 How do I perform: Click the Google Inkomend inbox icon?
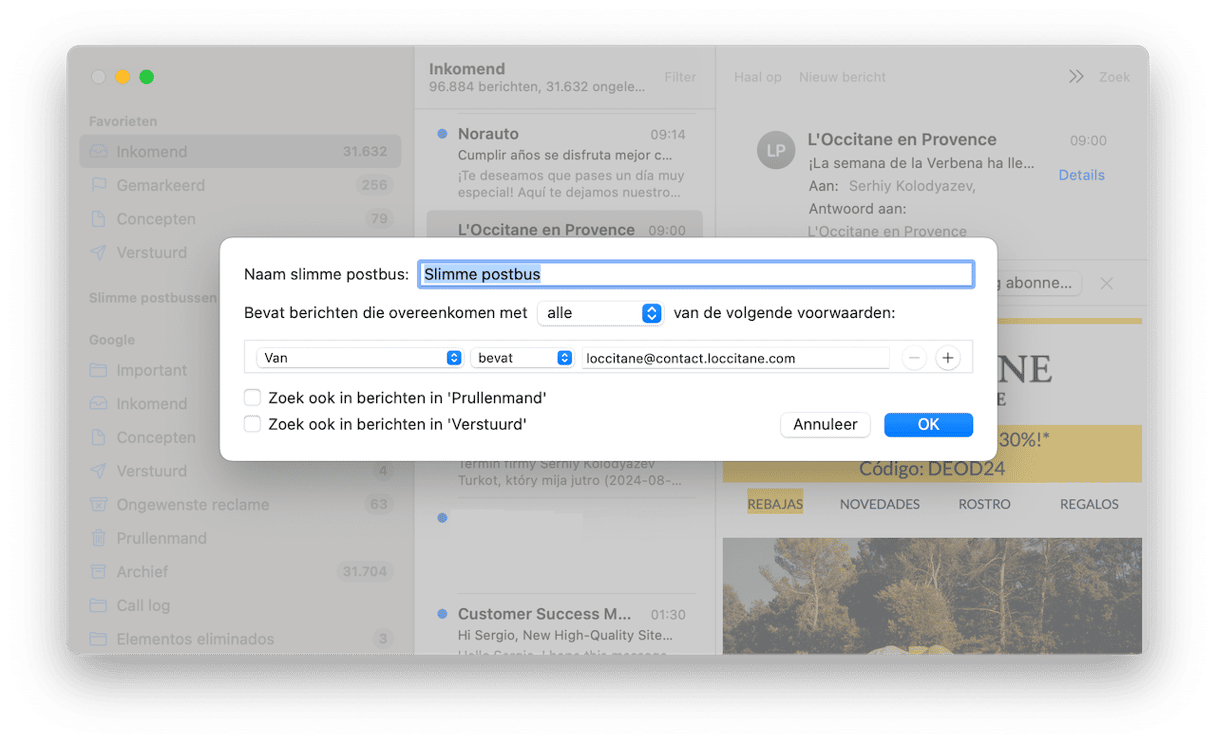tap(98, 404)
